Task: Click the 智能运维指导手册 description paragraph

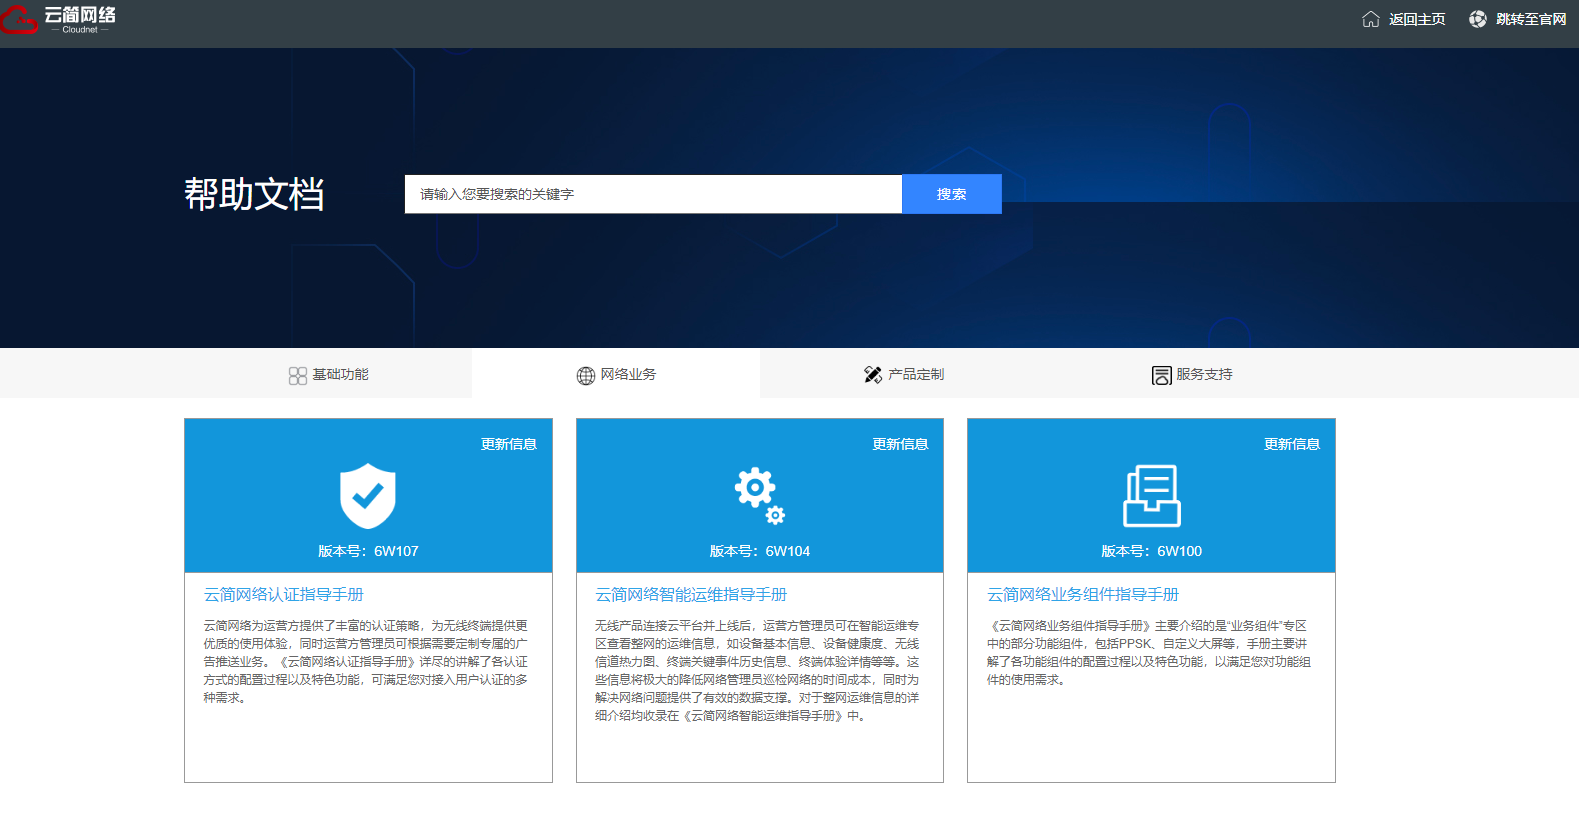Action: pyautogui.click(x=757, y=671)
